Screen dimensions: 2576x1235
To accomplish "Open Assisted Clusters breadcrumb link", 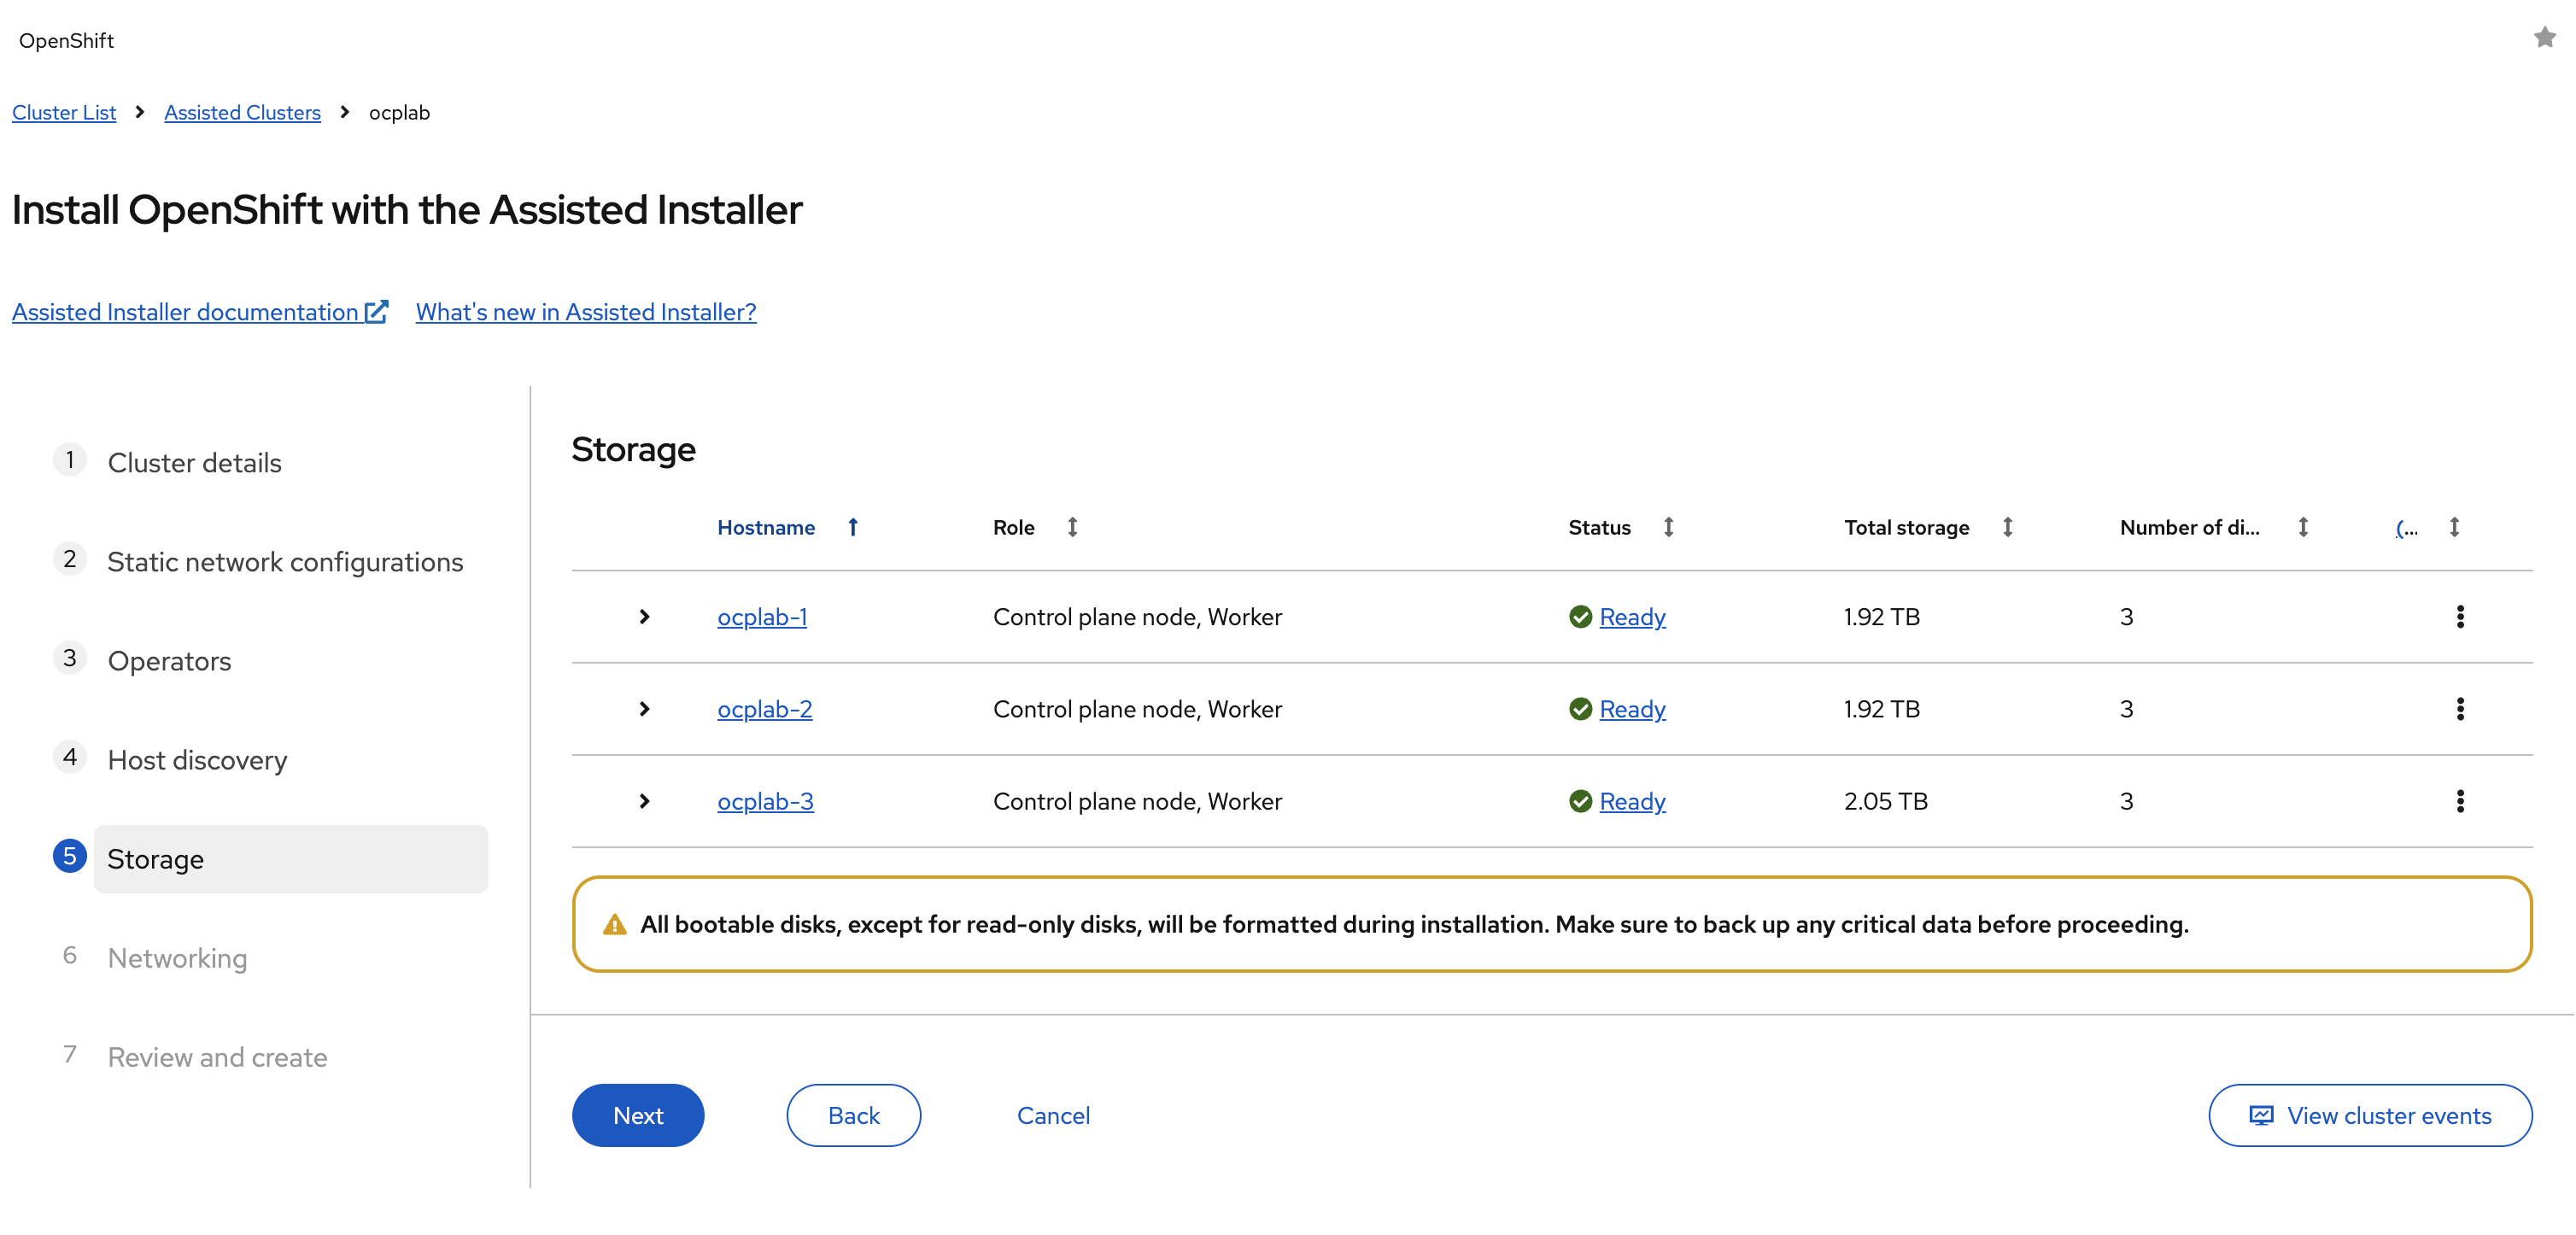I will tap(242, 112).
